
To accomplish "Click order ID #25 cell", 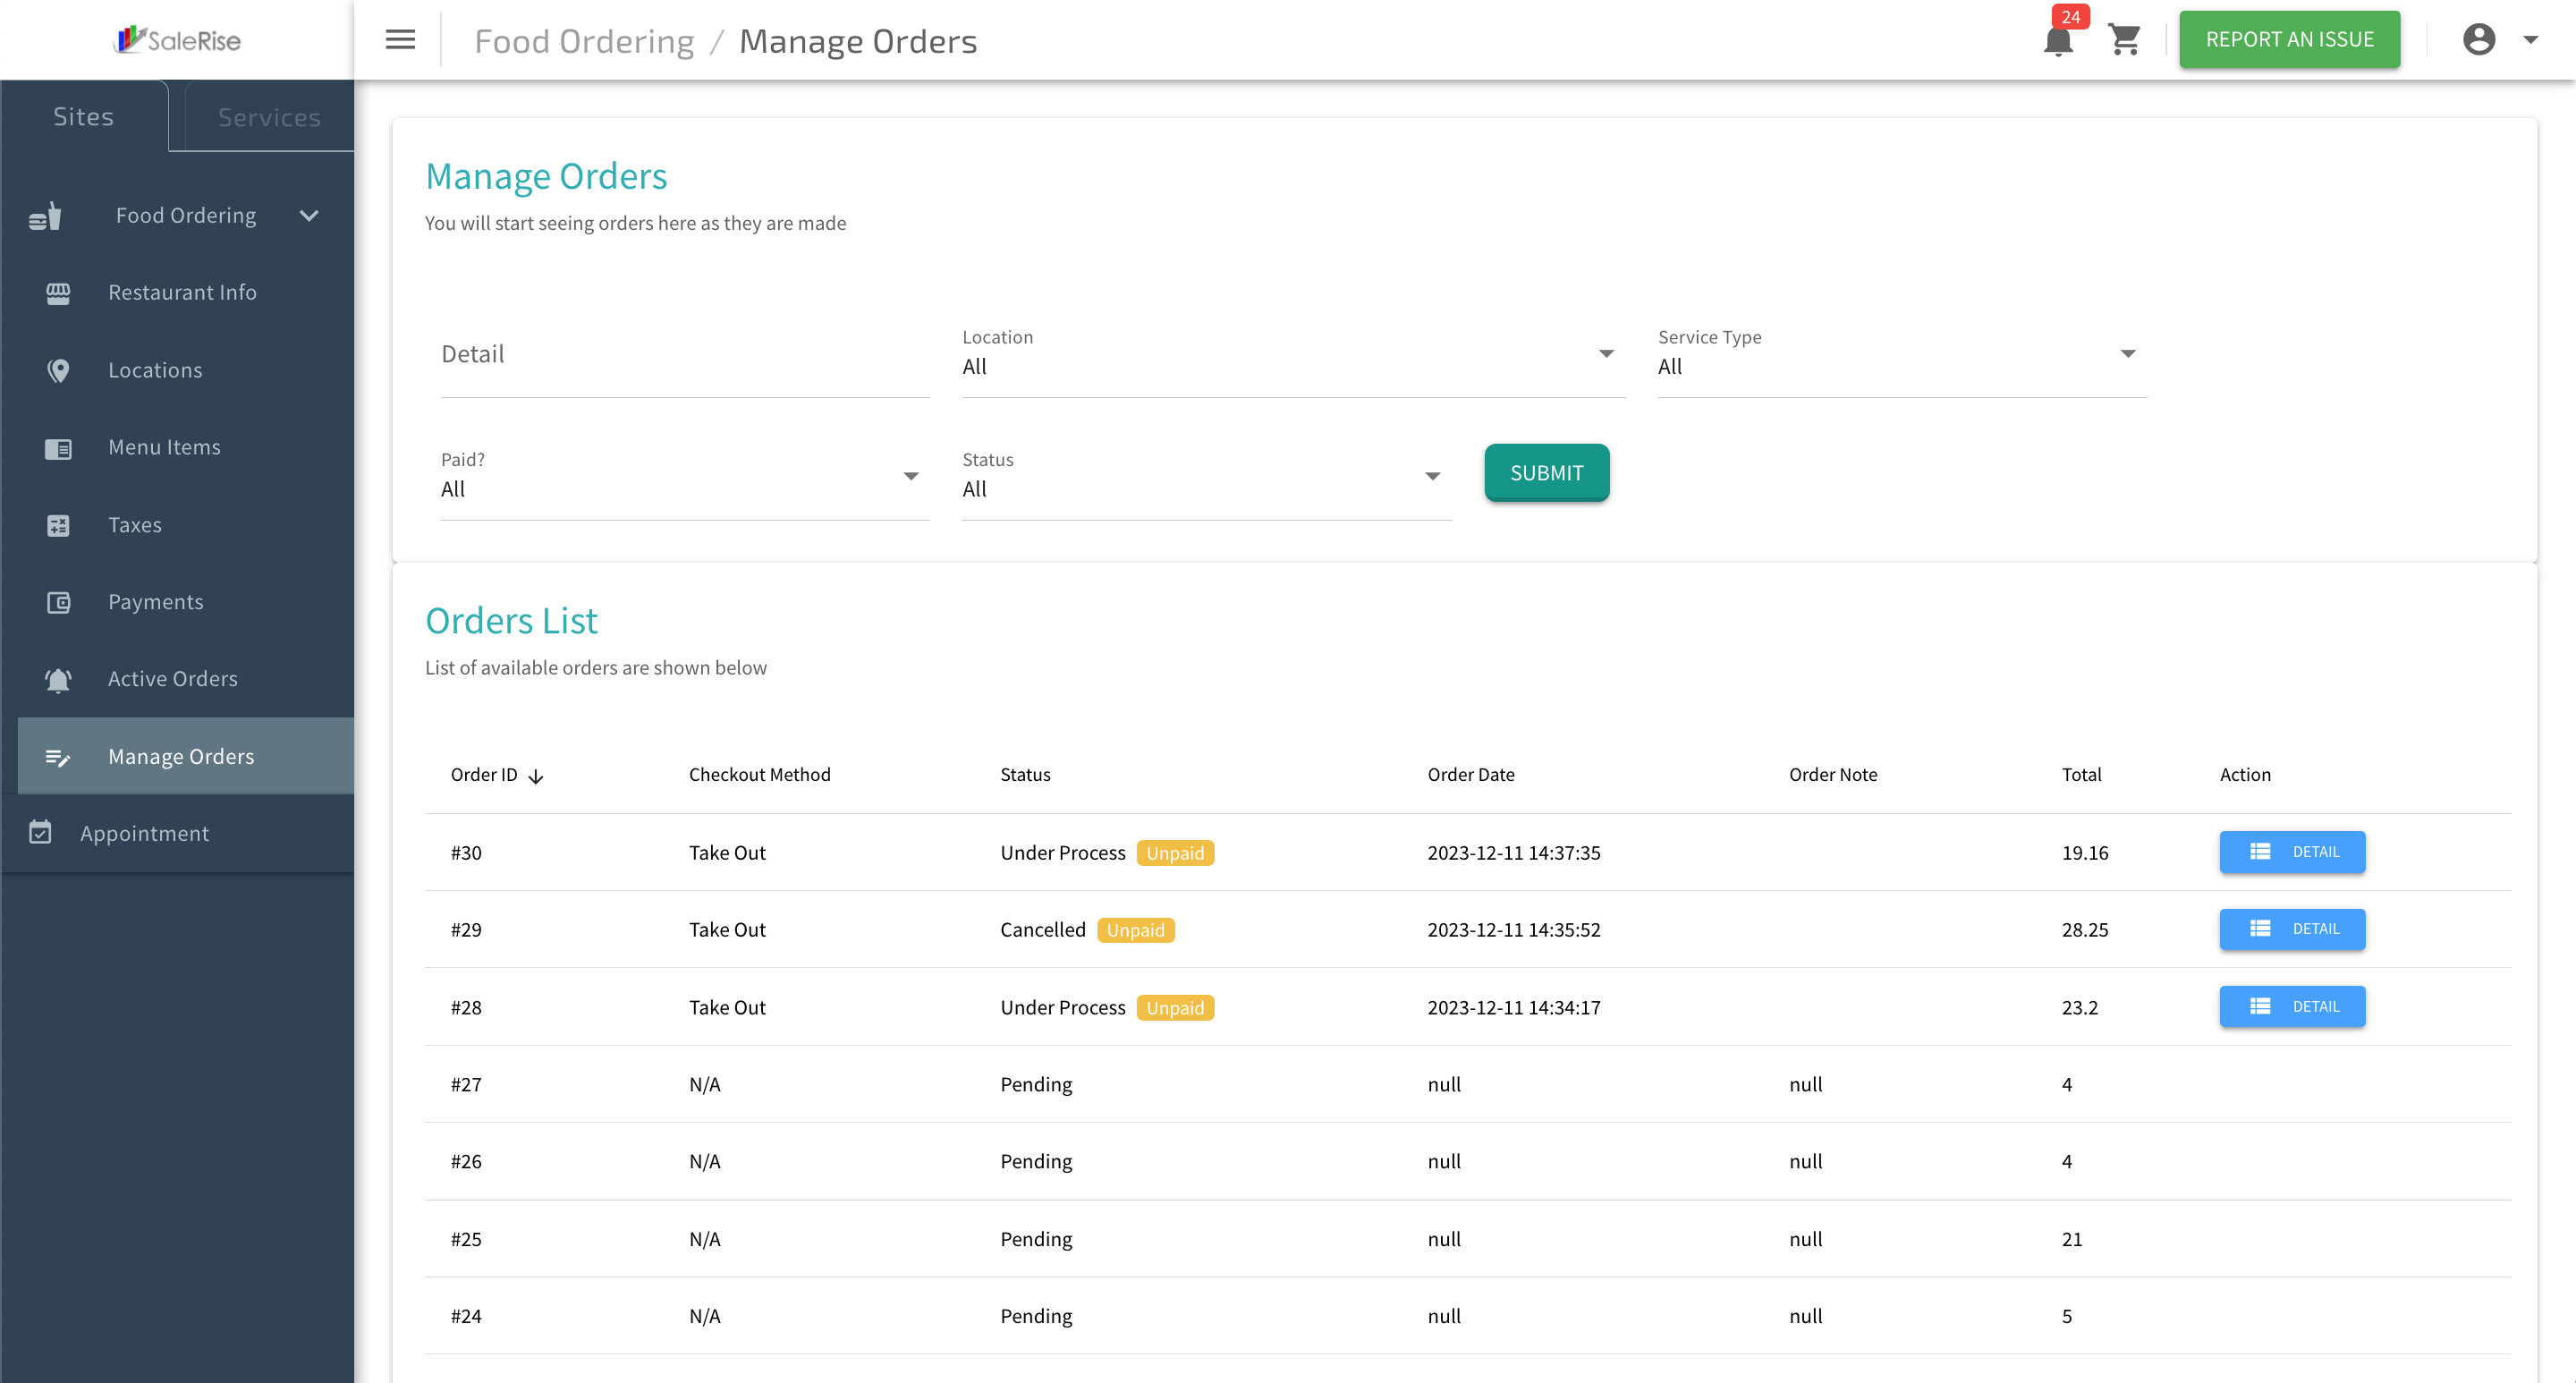I will [x=466, y=1240].
